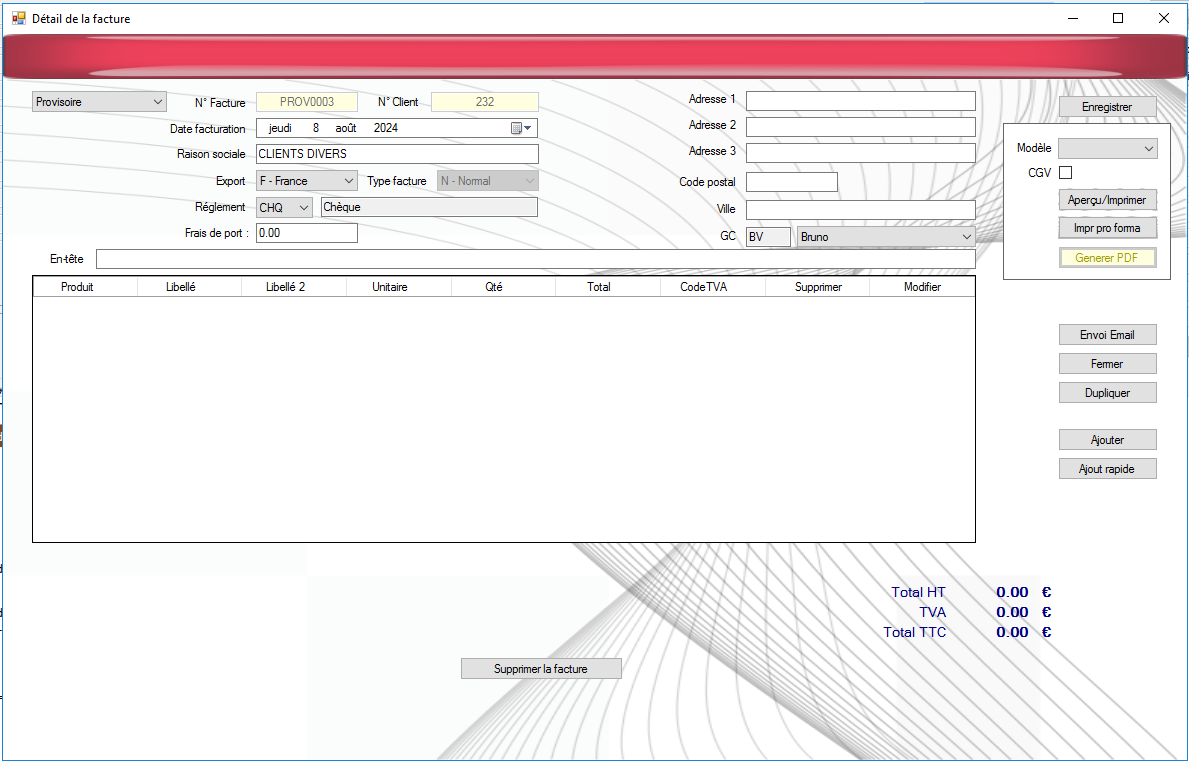Open the Bruno GC dropdown
This screenshot has width=1189, height=762.
click(x=884, y=237)
